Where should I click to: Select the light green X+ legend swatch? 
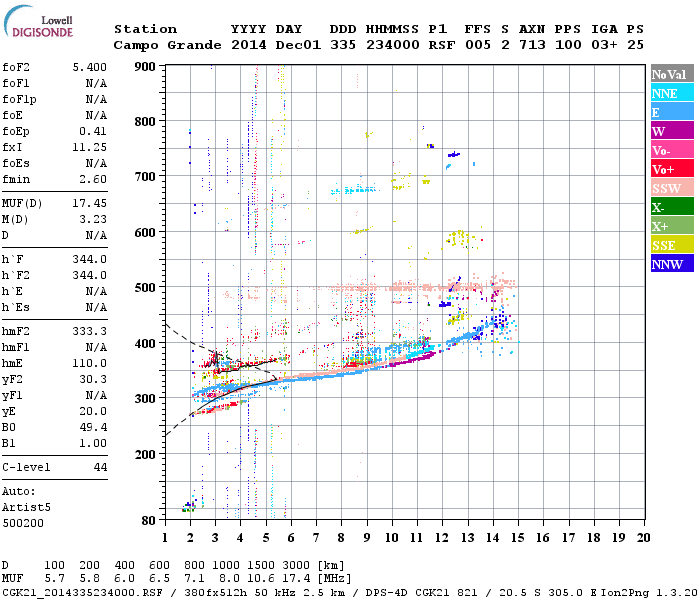click(672, 226)
